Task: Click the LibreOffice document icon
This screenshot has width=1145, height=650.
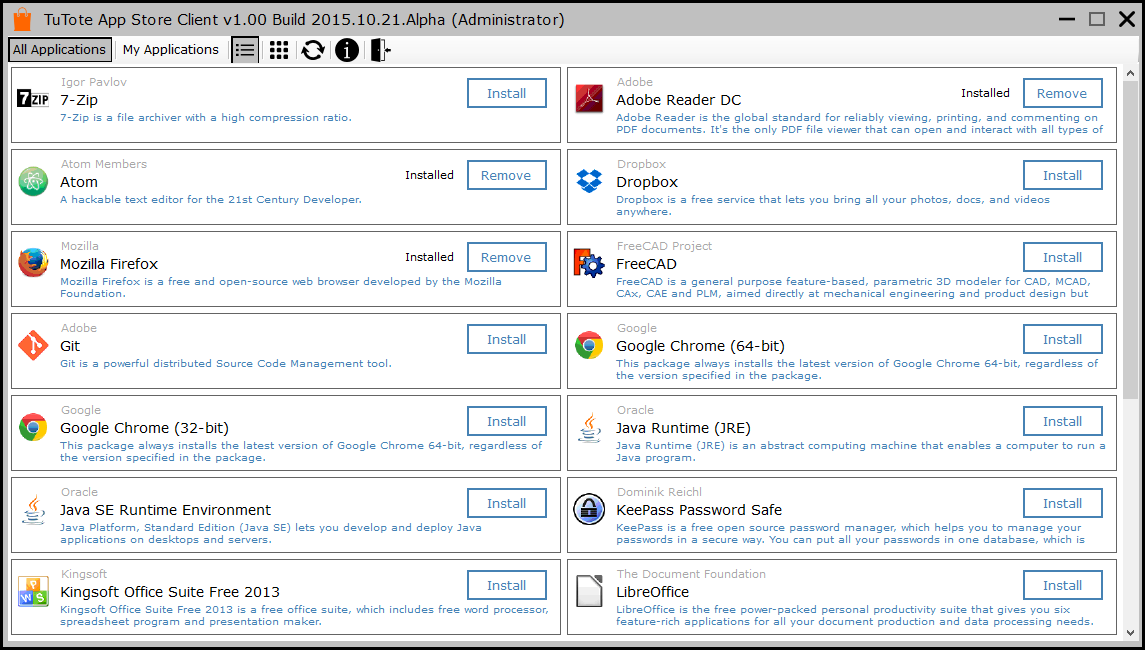Action: click(589, 592)
